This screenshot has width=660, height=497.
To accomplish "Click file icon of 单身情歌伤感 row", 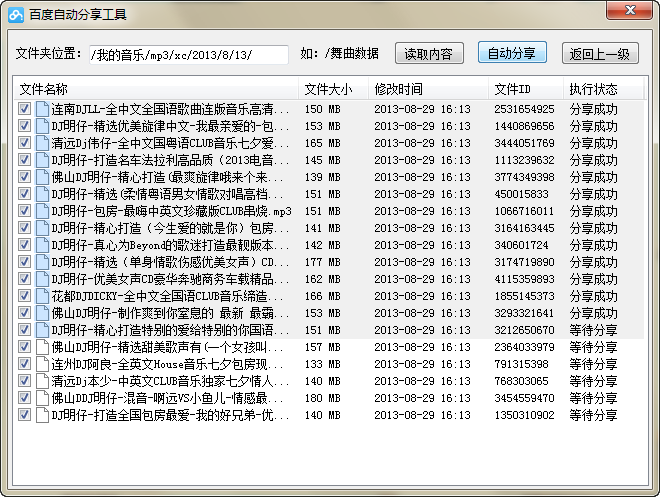I will pos(42,262).
